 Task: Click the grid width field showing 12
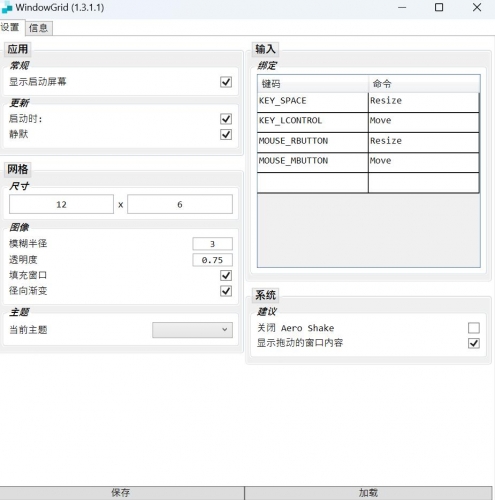[61, 204]
